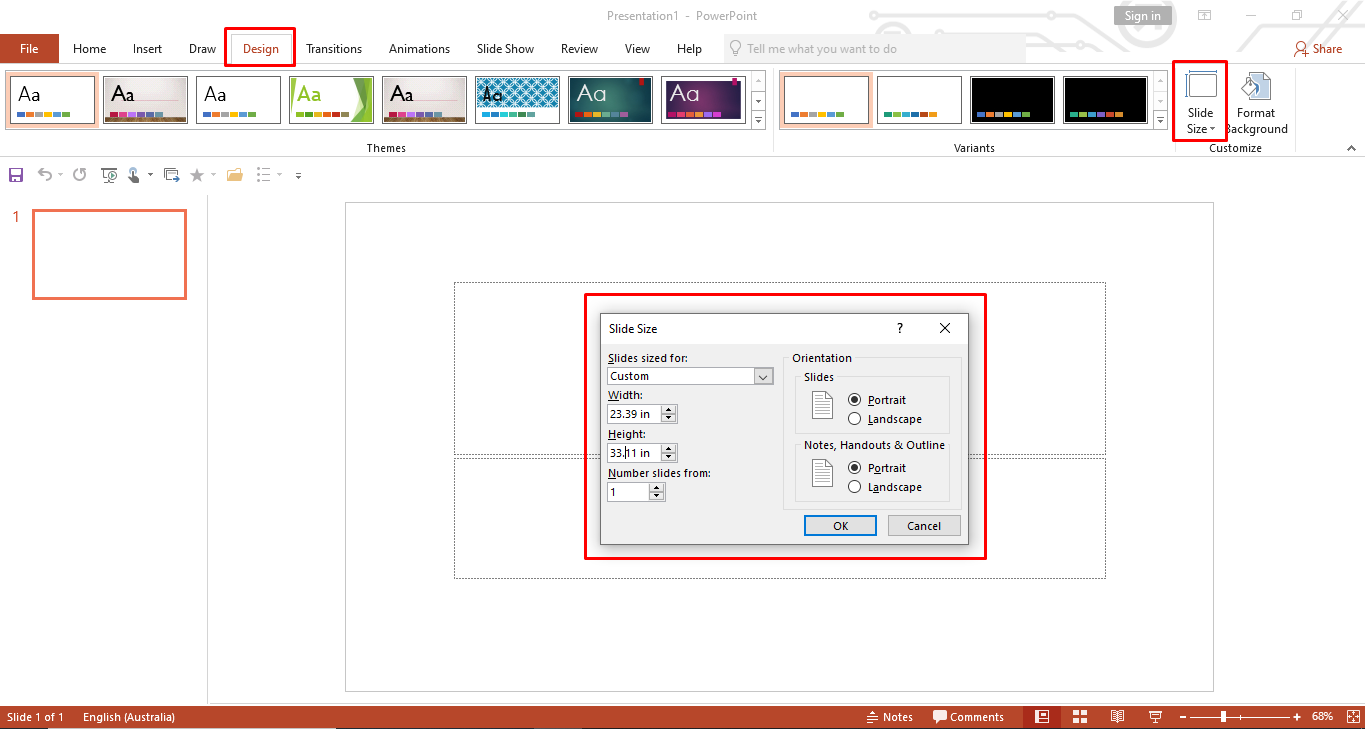Select Portrait for Notes, Handouts & Outline
The width and height of the screenshot is (1365, 729).
coord(855,468)
